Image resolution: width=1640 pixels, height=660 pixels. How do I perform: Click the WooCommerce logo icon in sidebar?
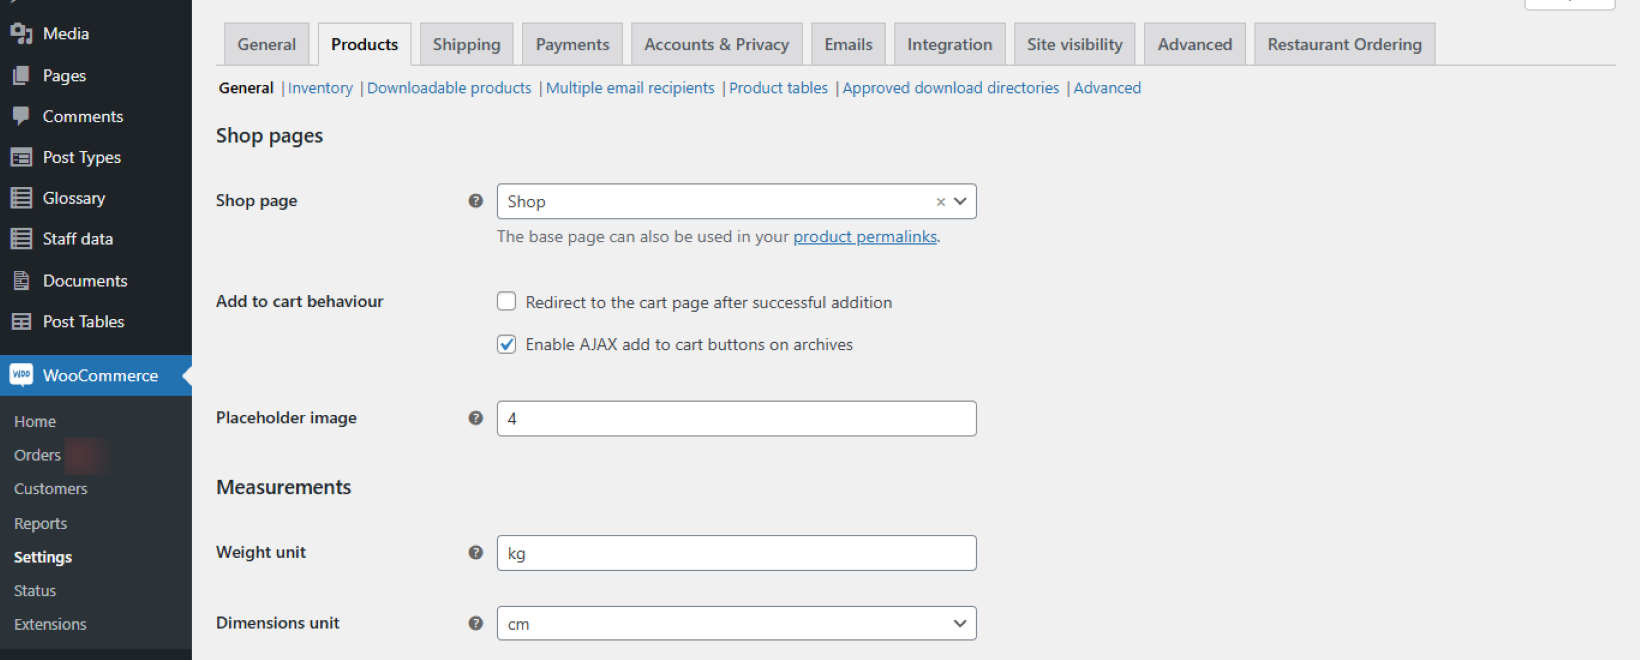coord(22,375)
